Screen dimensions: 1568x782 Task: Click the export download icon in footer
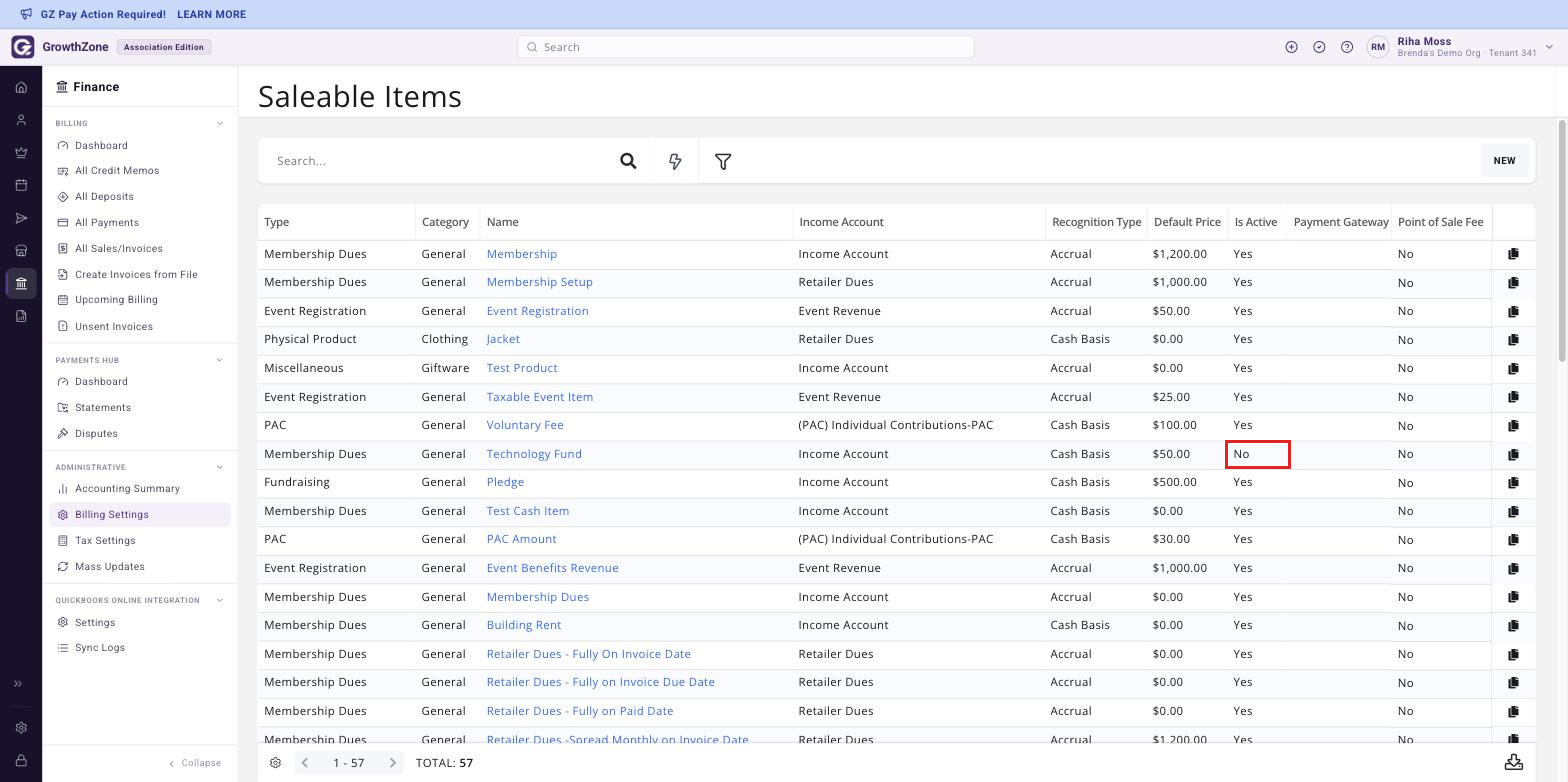(x=1514, y=762)
